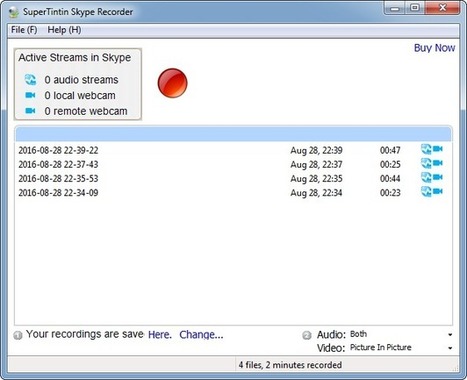
Task: Click audio icon of 22-37-43 recording
Action: tap(426, 163)
